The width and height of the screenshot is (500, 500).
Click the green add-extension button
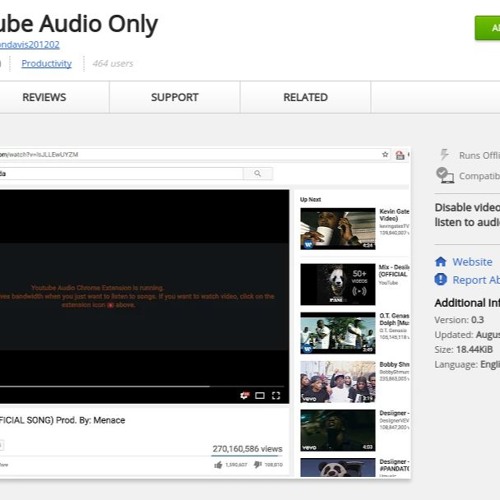click(487, 28)
